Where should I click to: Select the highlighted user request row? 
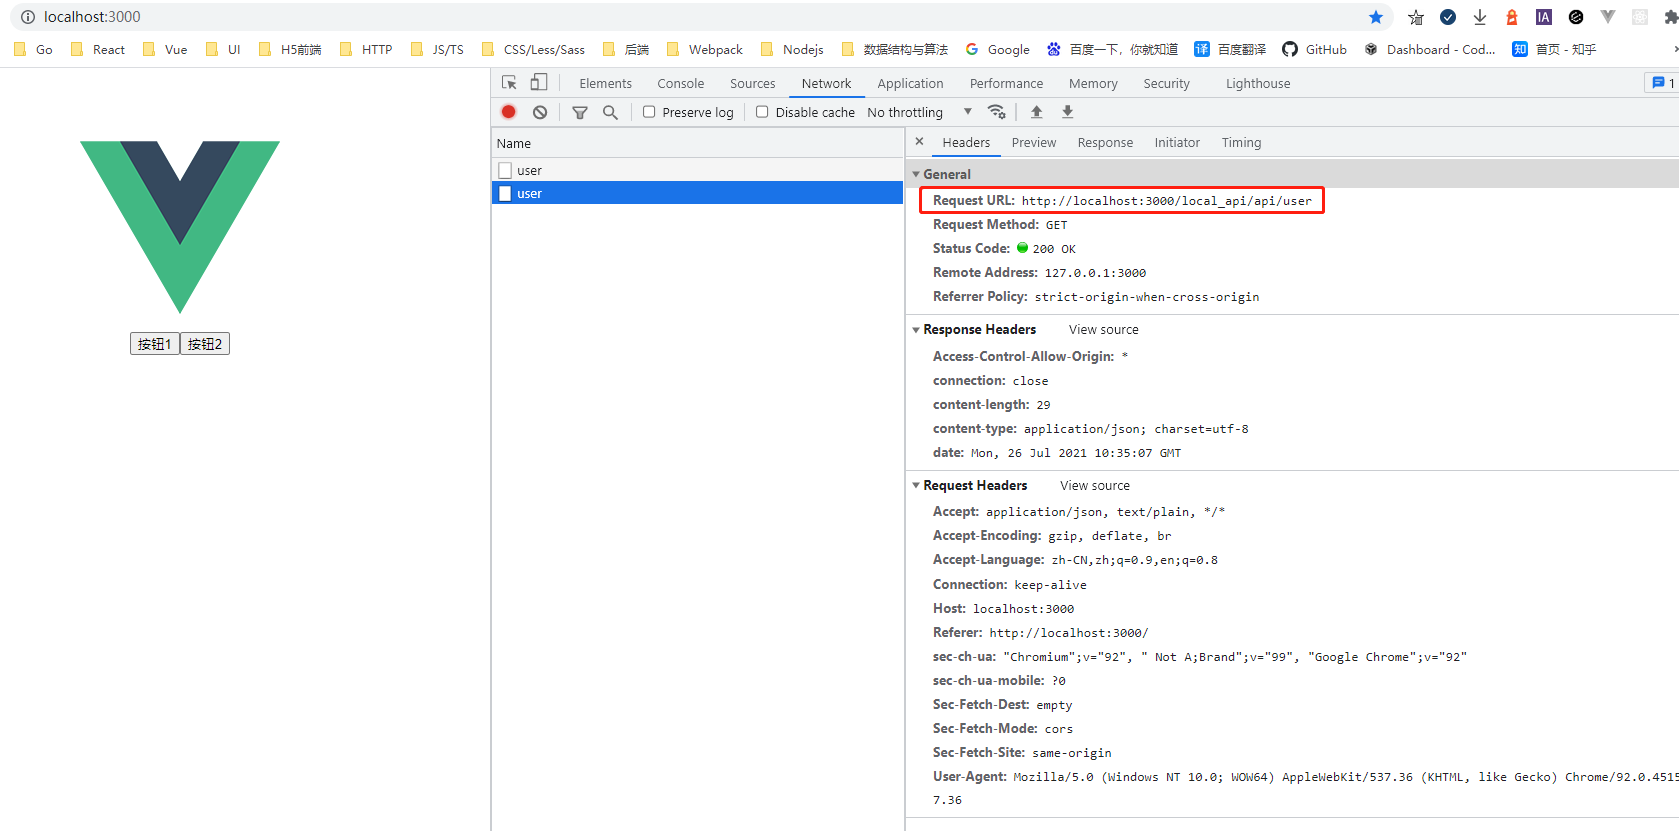click(x=697, y=193)
